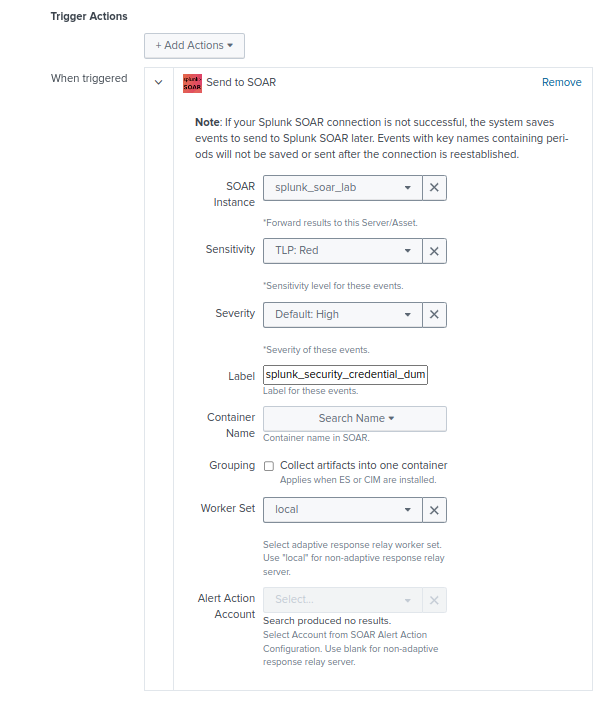Screen dimensions: 604x701
Task: Clear the Severity Default: High selection
Action: [x=434, y=314]
